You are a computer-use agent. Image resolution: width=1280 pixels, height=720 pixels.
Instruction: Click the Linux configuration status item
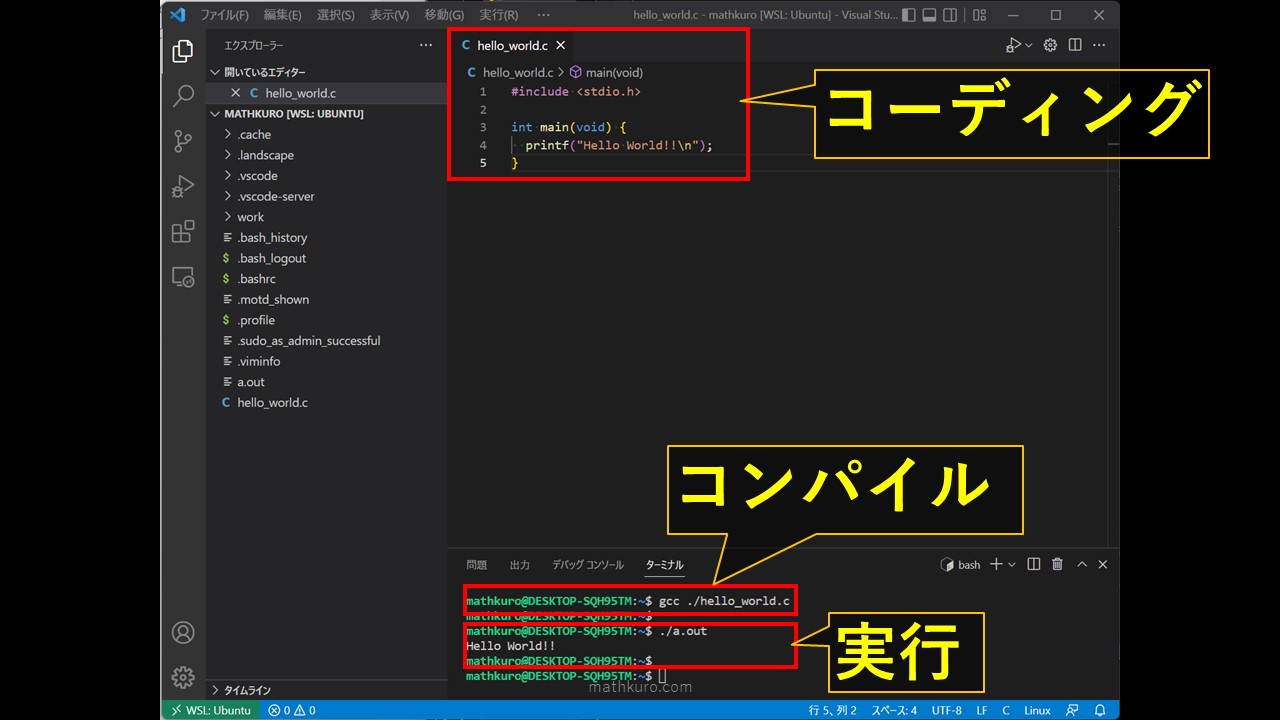pos(1038,710)
